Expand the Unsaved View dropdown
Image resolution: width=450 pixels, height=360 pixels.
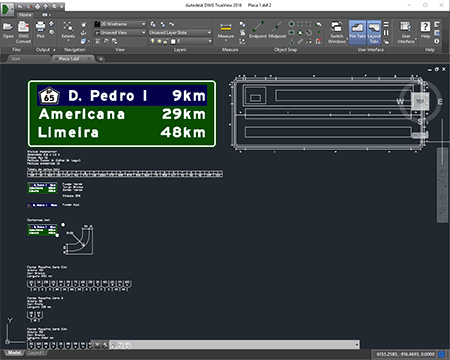click(120, 32)
